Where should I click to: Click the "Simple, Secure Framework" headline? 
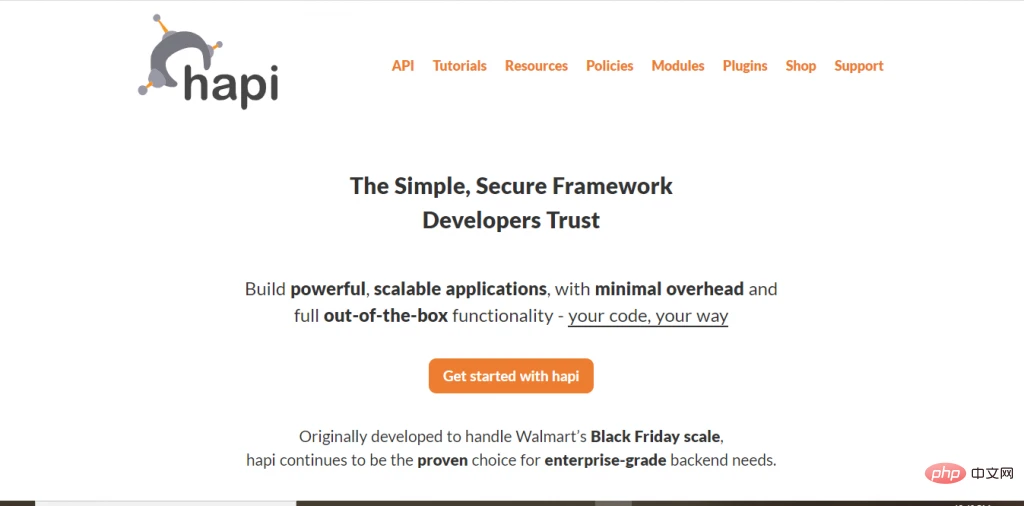click(511, 186)
